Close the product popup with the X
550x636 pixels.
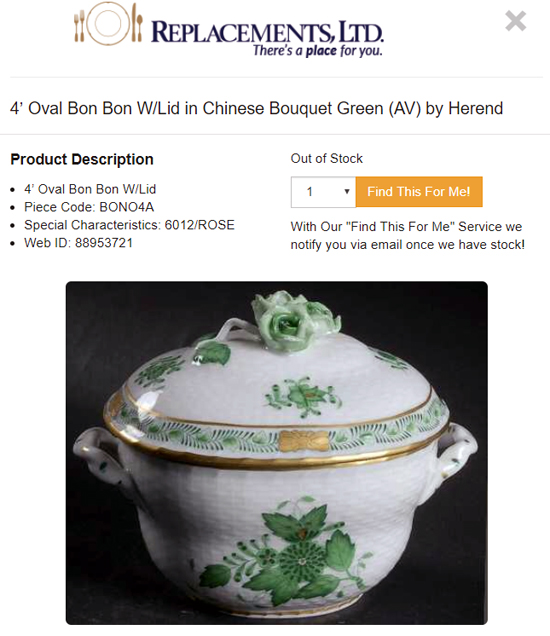[516, 21]
